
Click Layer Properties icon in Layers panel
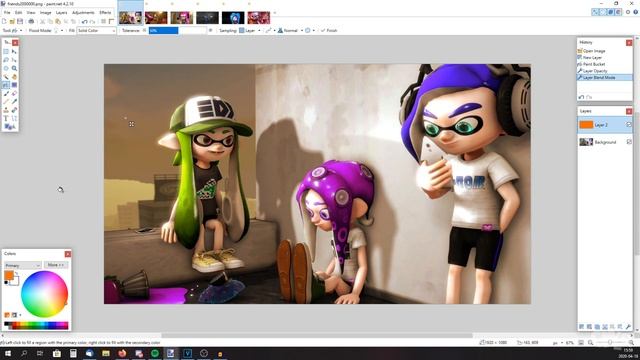pyautogui.click(x=628, y=327)
